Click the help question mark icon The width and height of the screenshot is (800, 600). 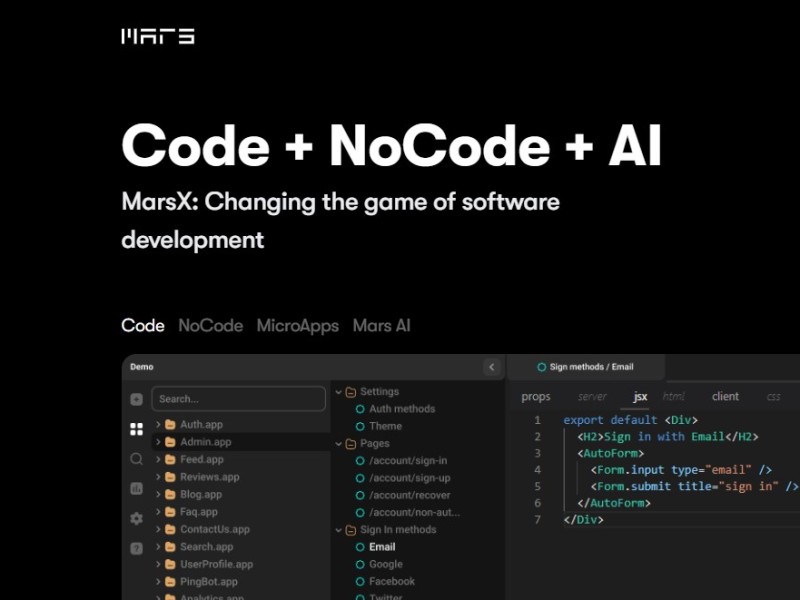point(136,548)
